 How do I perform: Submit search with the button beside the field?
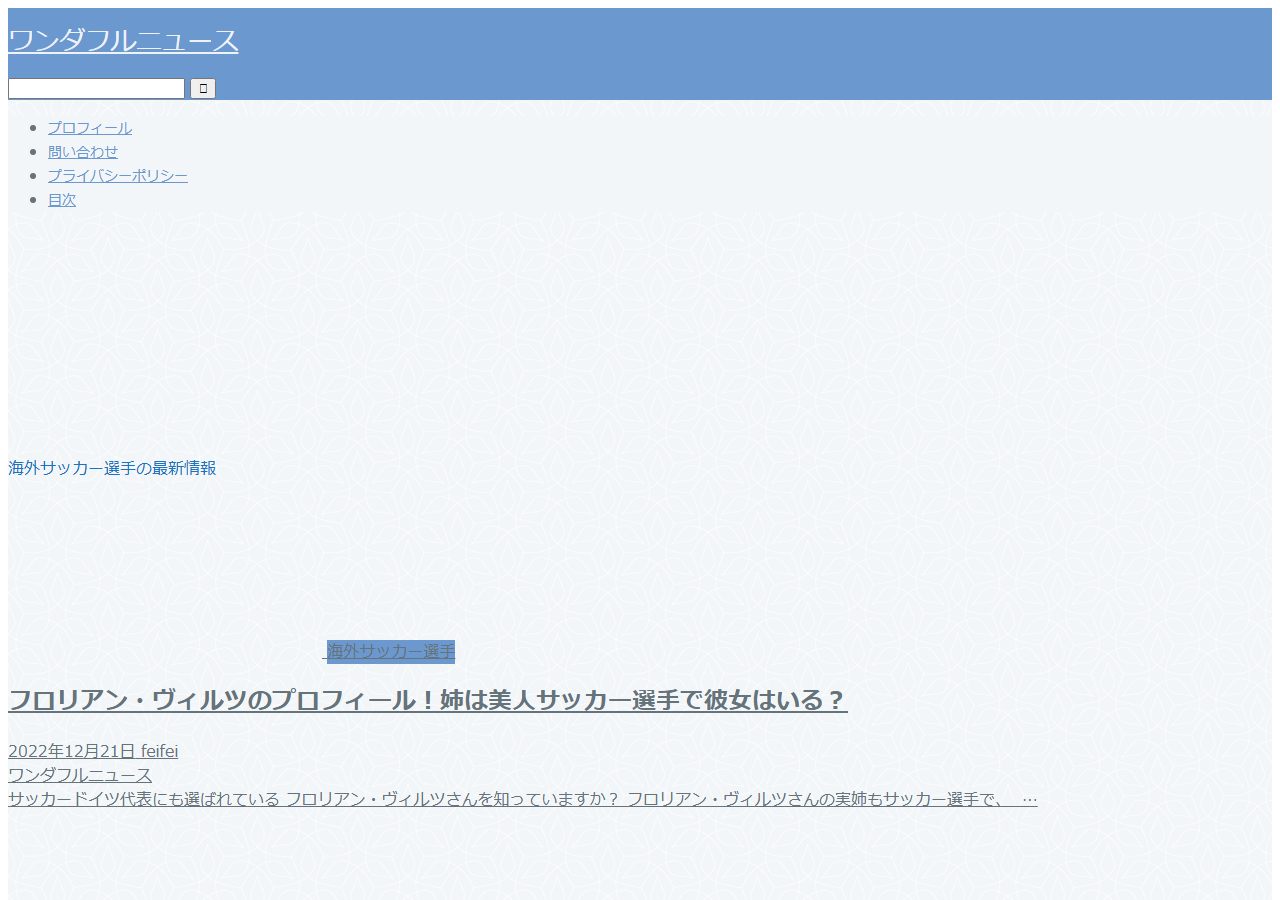pos(203,89)
